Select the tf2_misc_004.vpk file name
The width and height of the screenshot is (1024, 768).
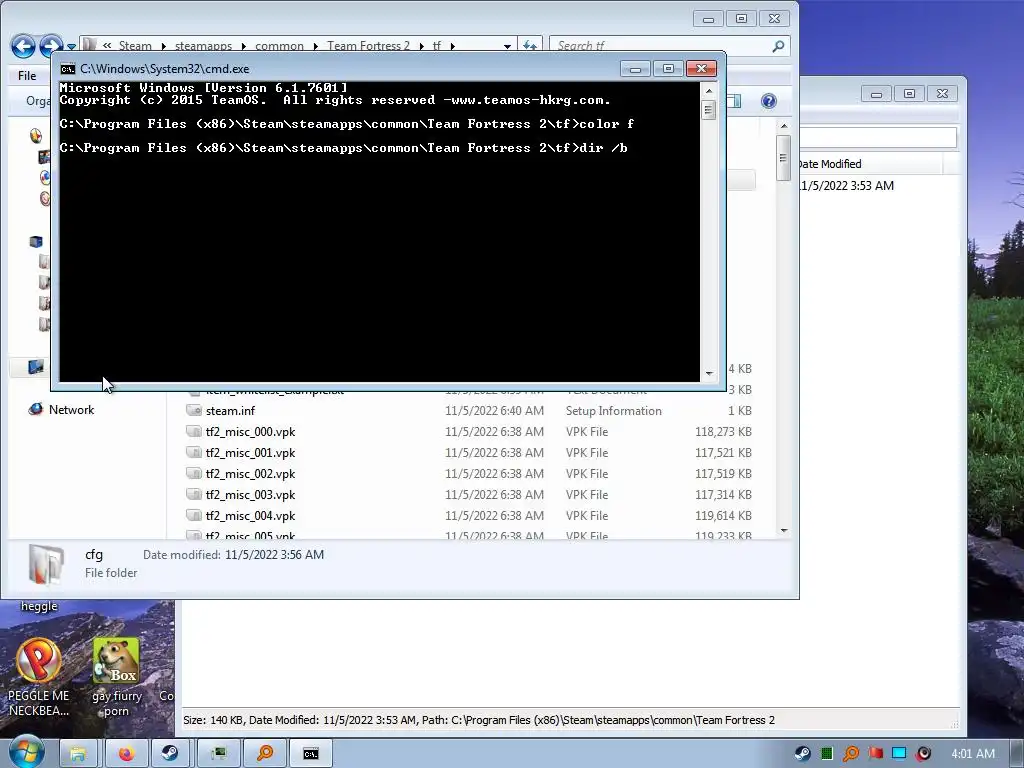point(250,515)
